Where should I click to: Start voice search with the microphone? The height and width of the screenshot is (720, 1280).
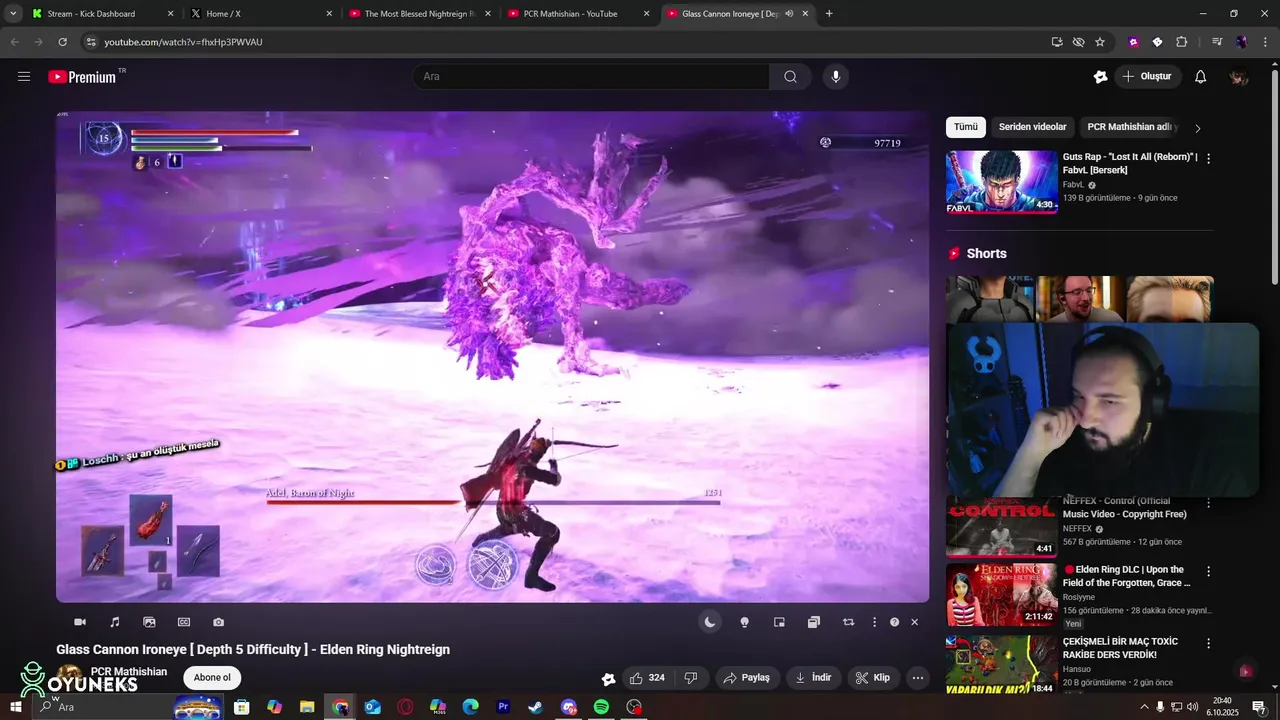click(x=836, y=76)
